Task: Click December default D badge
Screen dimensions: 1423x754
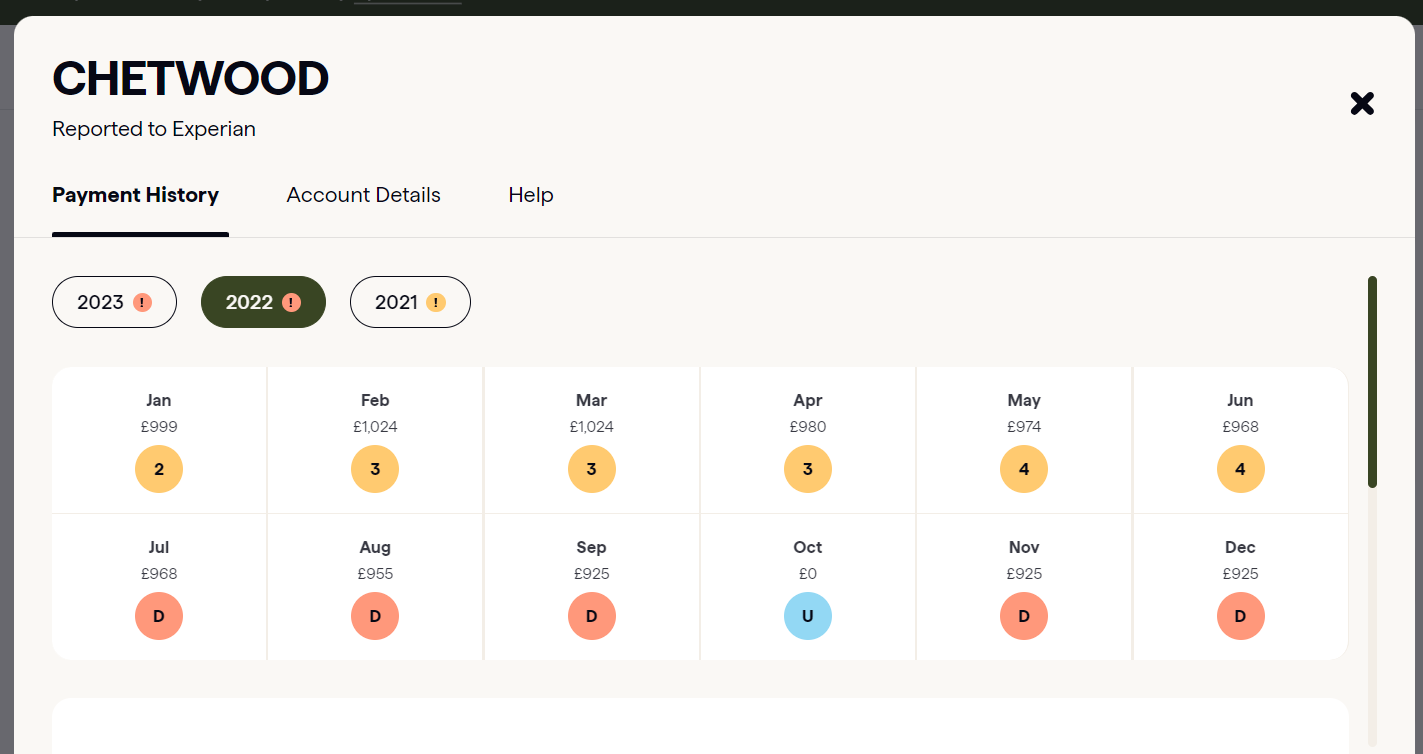Action: point(1241,616)
